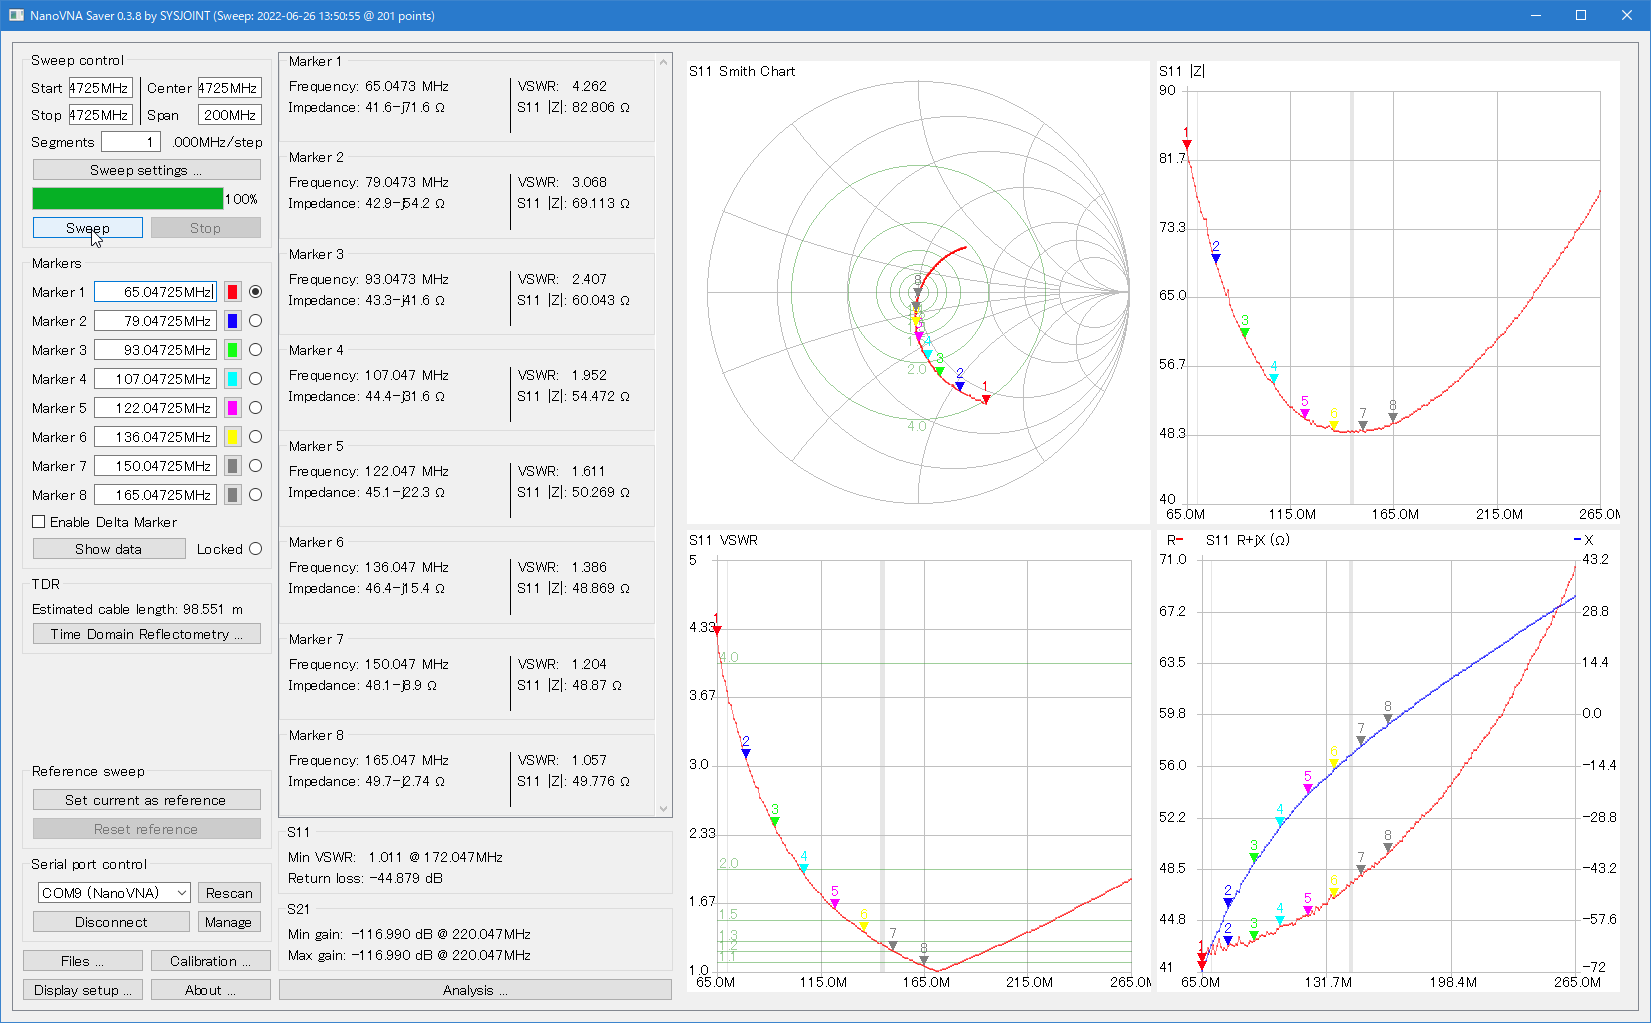Select the Marker 4 radio button
The width and height of the screenshot is (1651, 1023).
point(256,379)
